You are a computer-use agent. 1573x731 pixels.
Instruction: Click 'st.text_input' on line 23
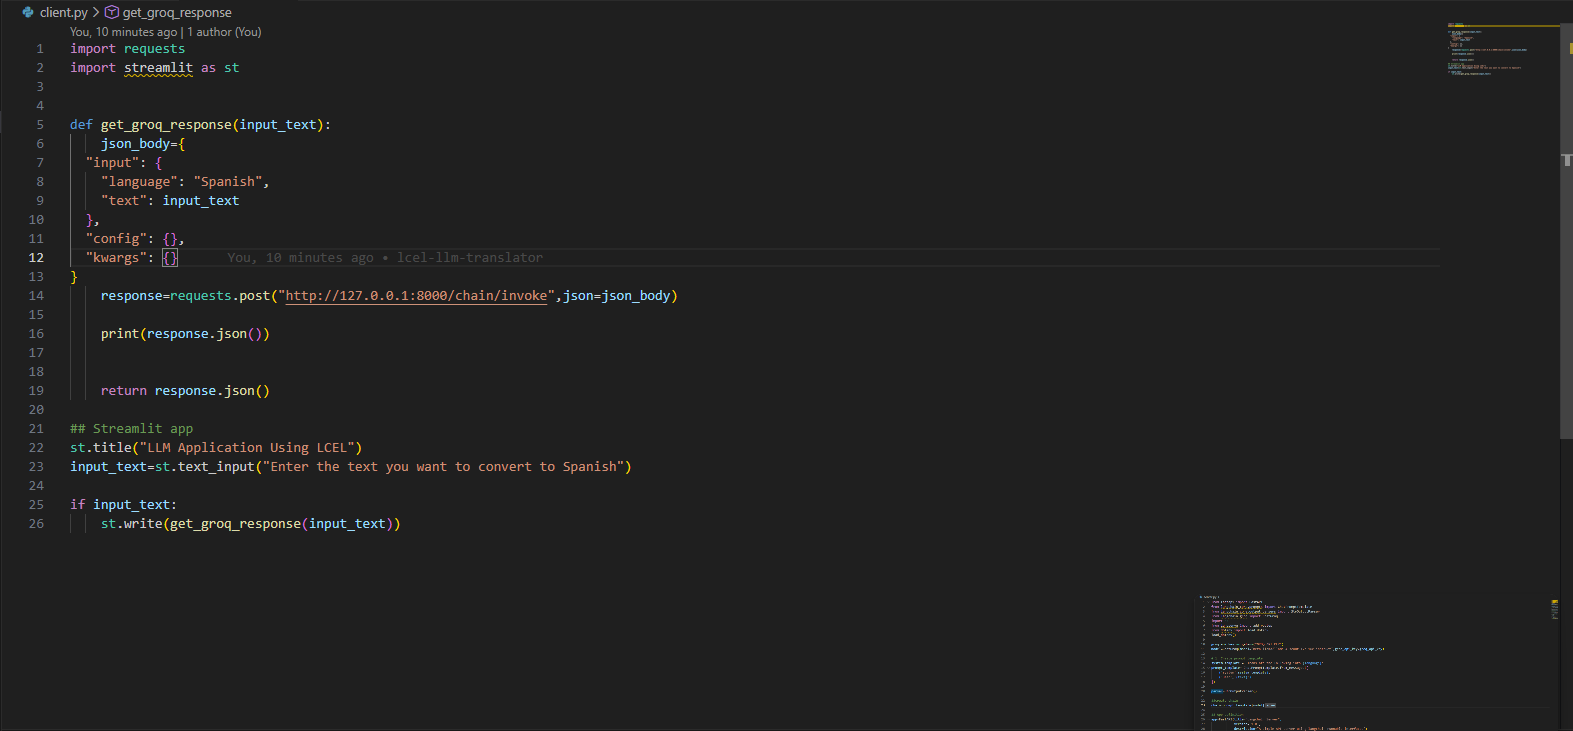(x=205, y=467)
